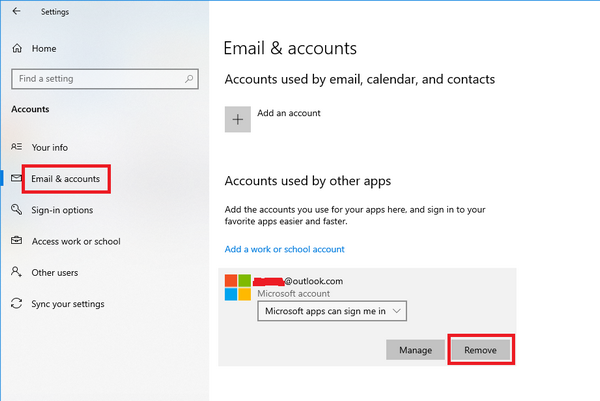This screenshot has width=600, height=401.
Task: Focus the Find a setting search field
Action: pos(105,79)
